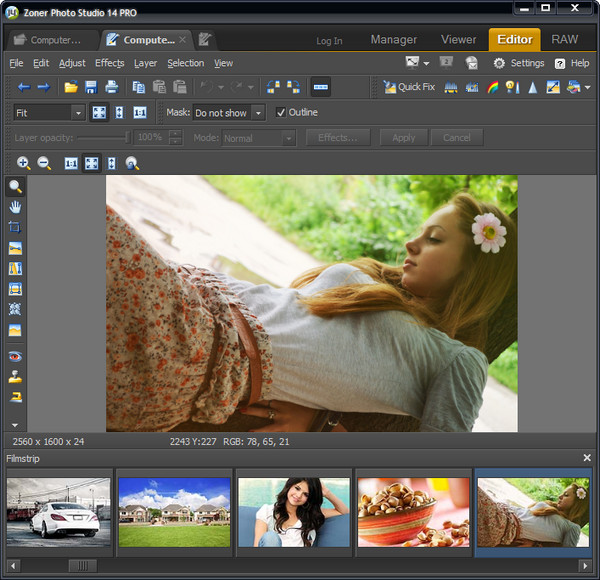The height and width of the screenshot is (580, 600).
Task: Open the Effects menu
Action: click(110, 63)
